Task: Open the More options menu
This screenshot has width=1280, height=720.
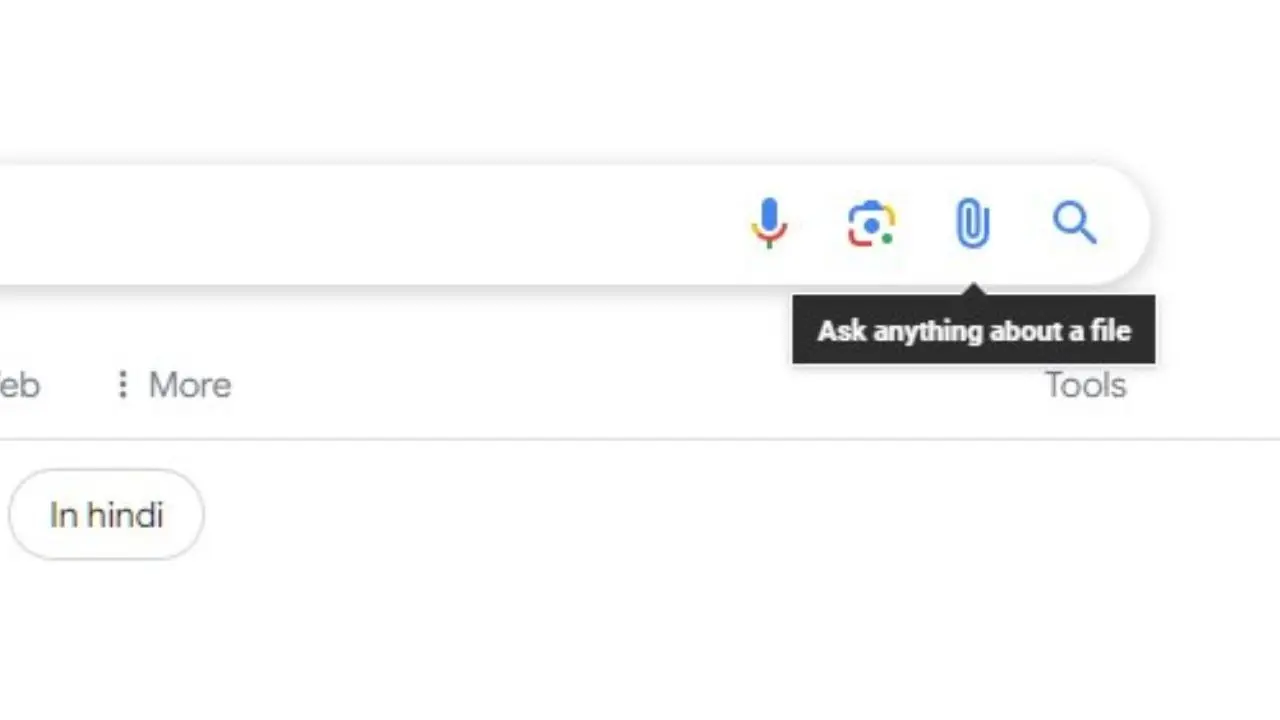Action: [x=189, y=385]
